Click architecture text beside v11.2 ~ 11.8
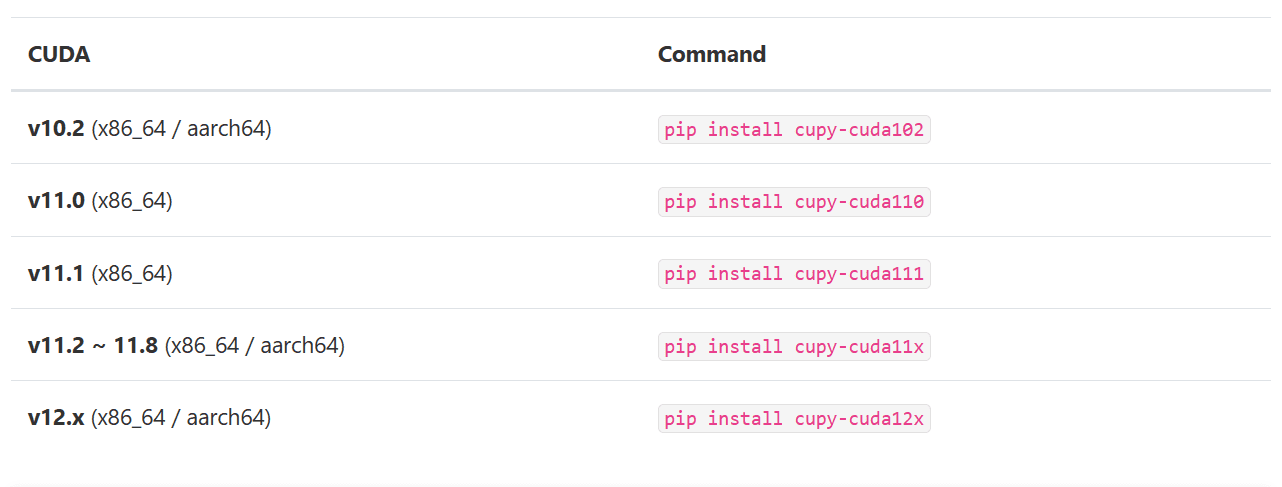Image resolution: width=1282 pixels, height=487 pixels. tap(254, 346)
